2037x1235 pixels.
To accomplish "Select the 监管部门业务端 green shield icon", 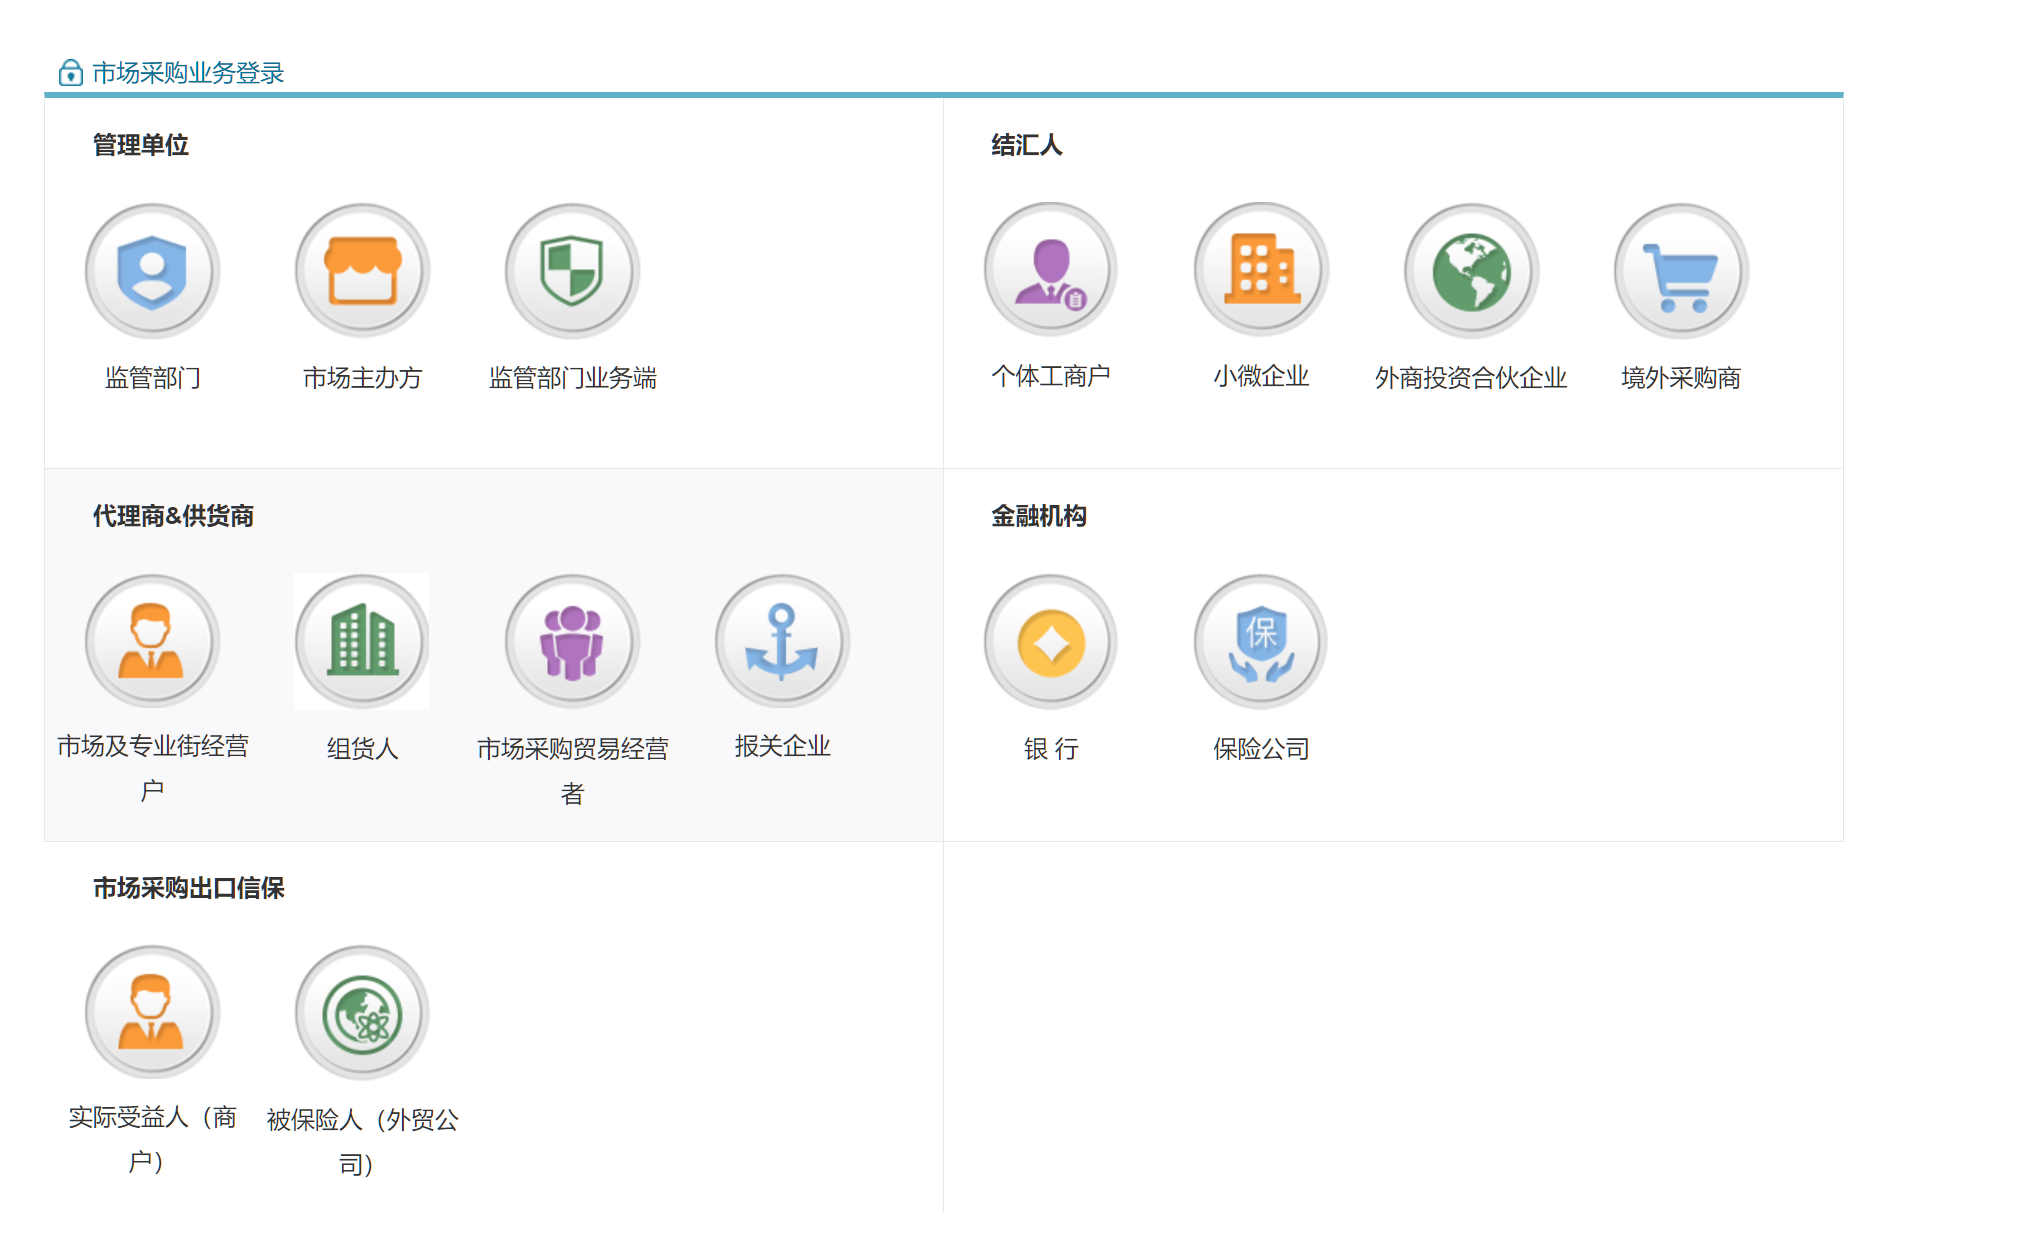I will [572, 271].
